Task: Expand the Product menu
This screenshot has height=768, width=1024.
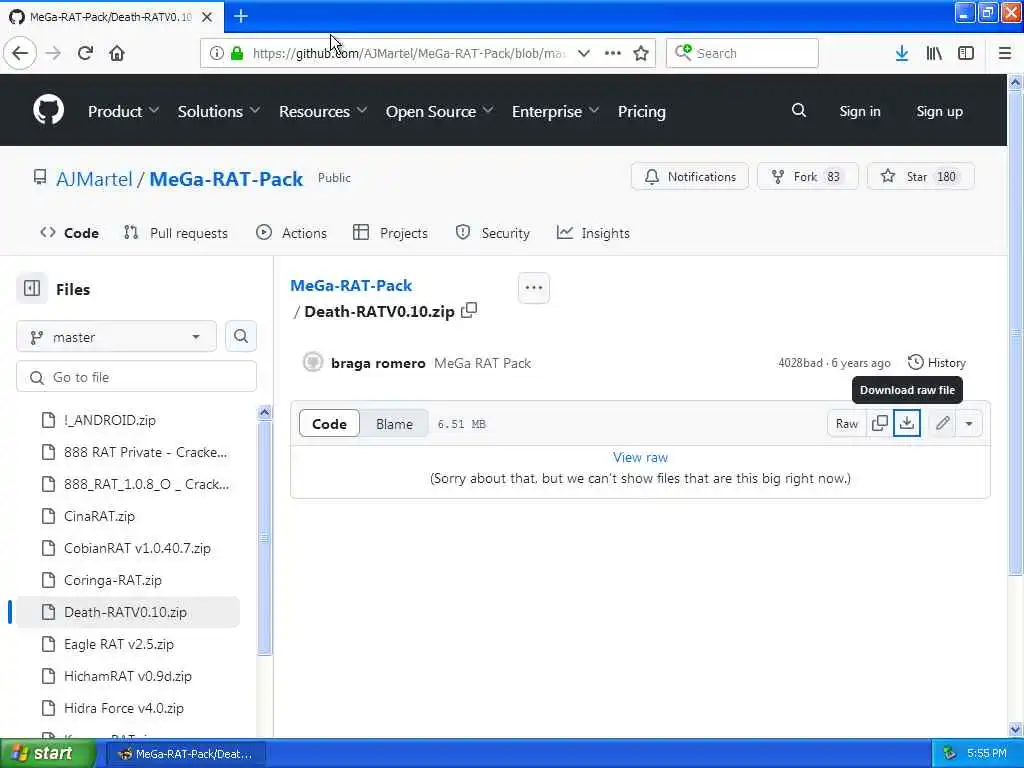Action: point(123,112)
